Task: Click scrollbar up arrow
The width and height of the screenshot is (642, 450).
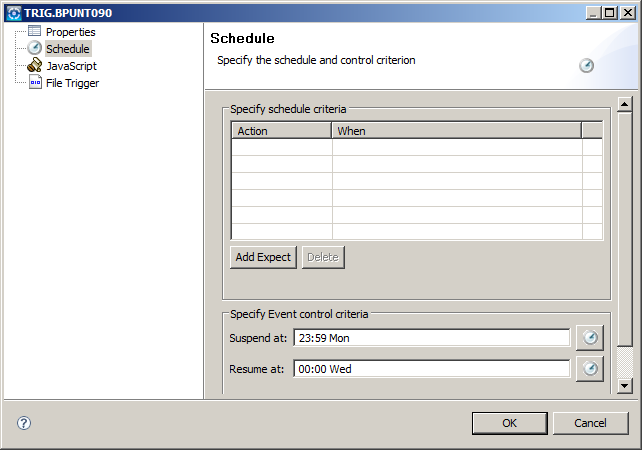Action: point(624,105)
